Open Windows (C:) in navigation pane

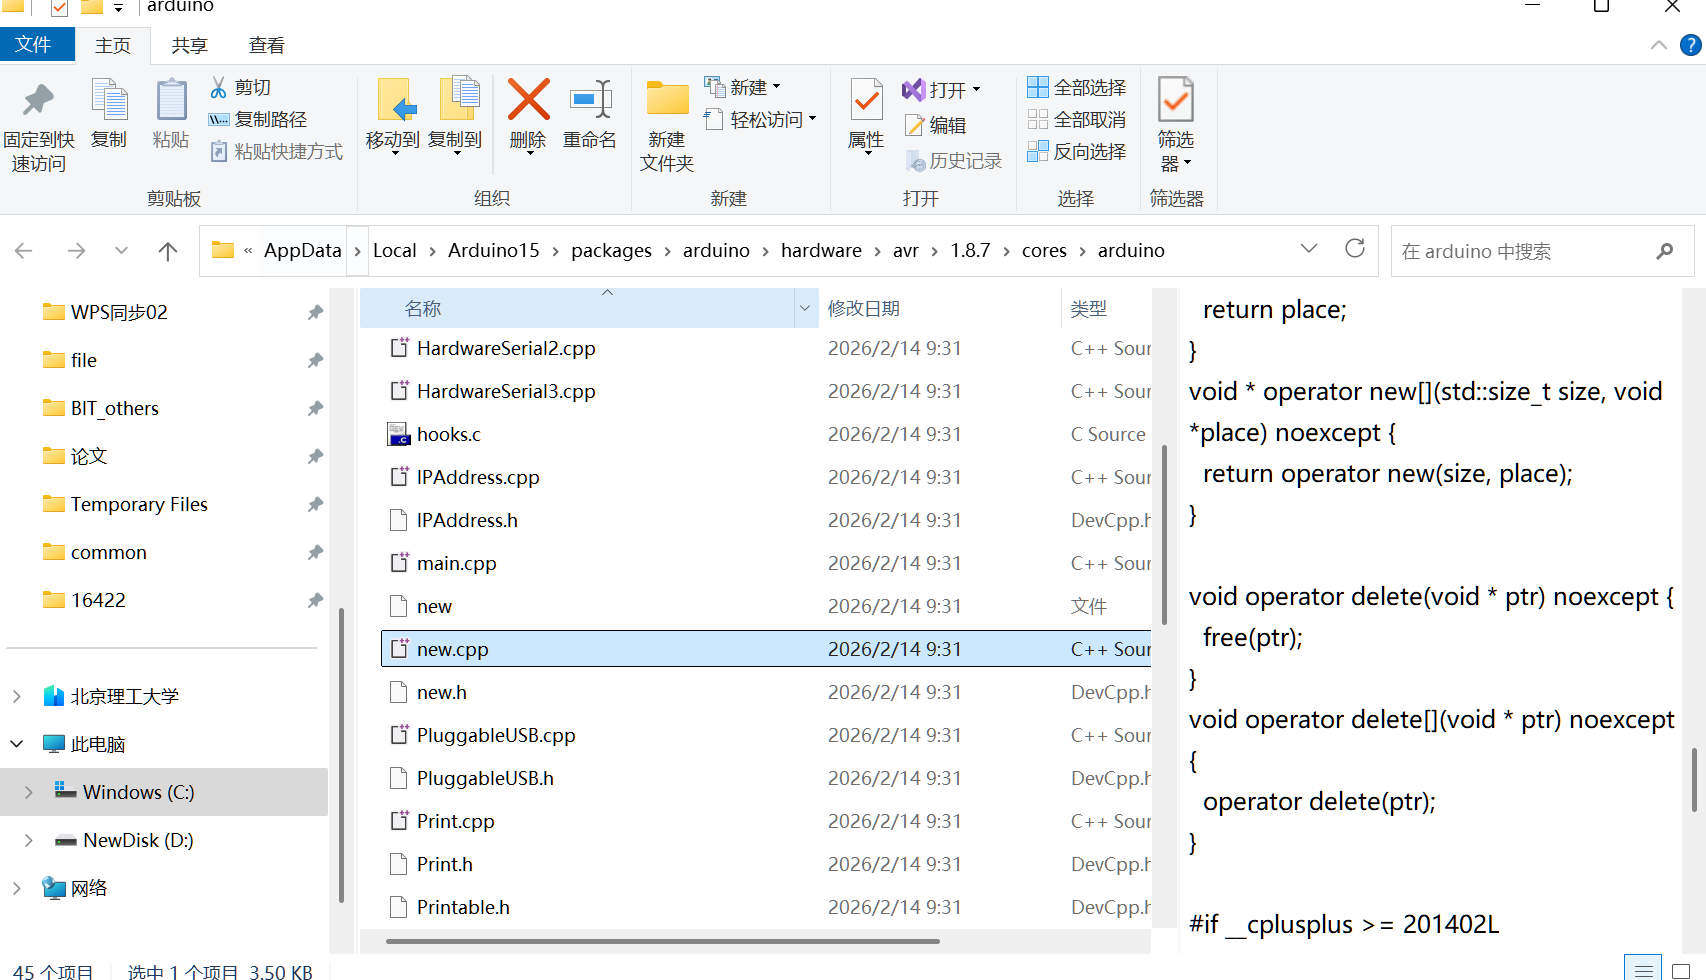point(164,792)
